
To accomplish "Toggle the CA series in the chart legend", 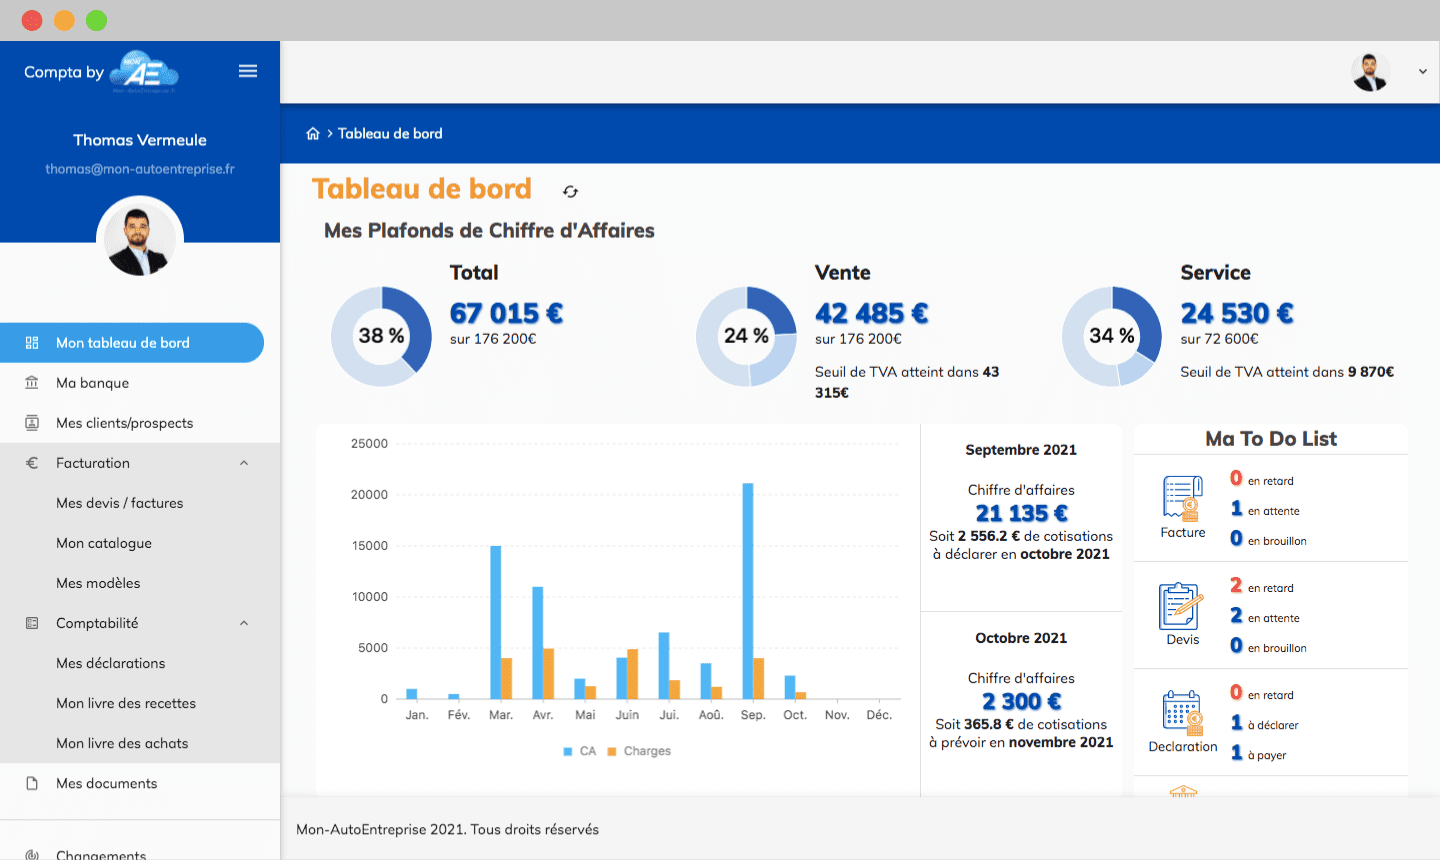I will (580, 750).
